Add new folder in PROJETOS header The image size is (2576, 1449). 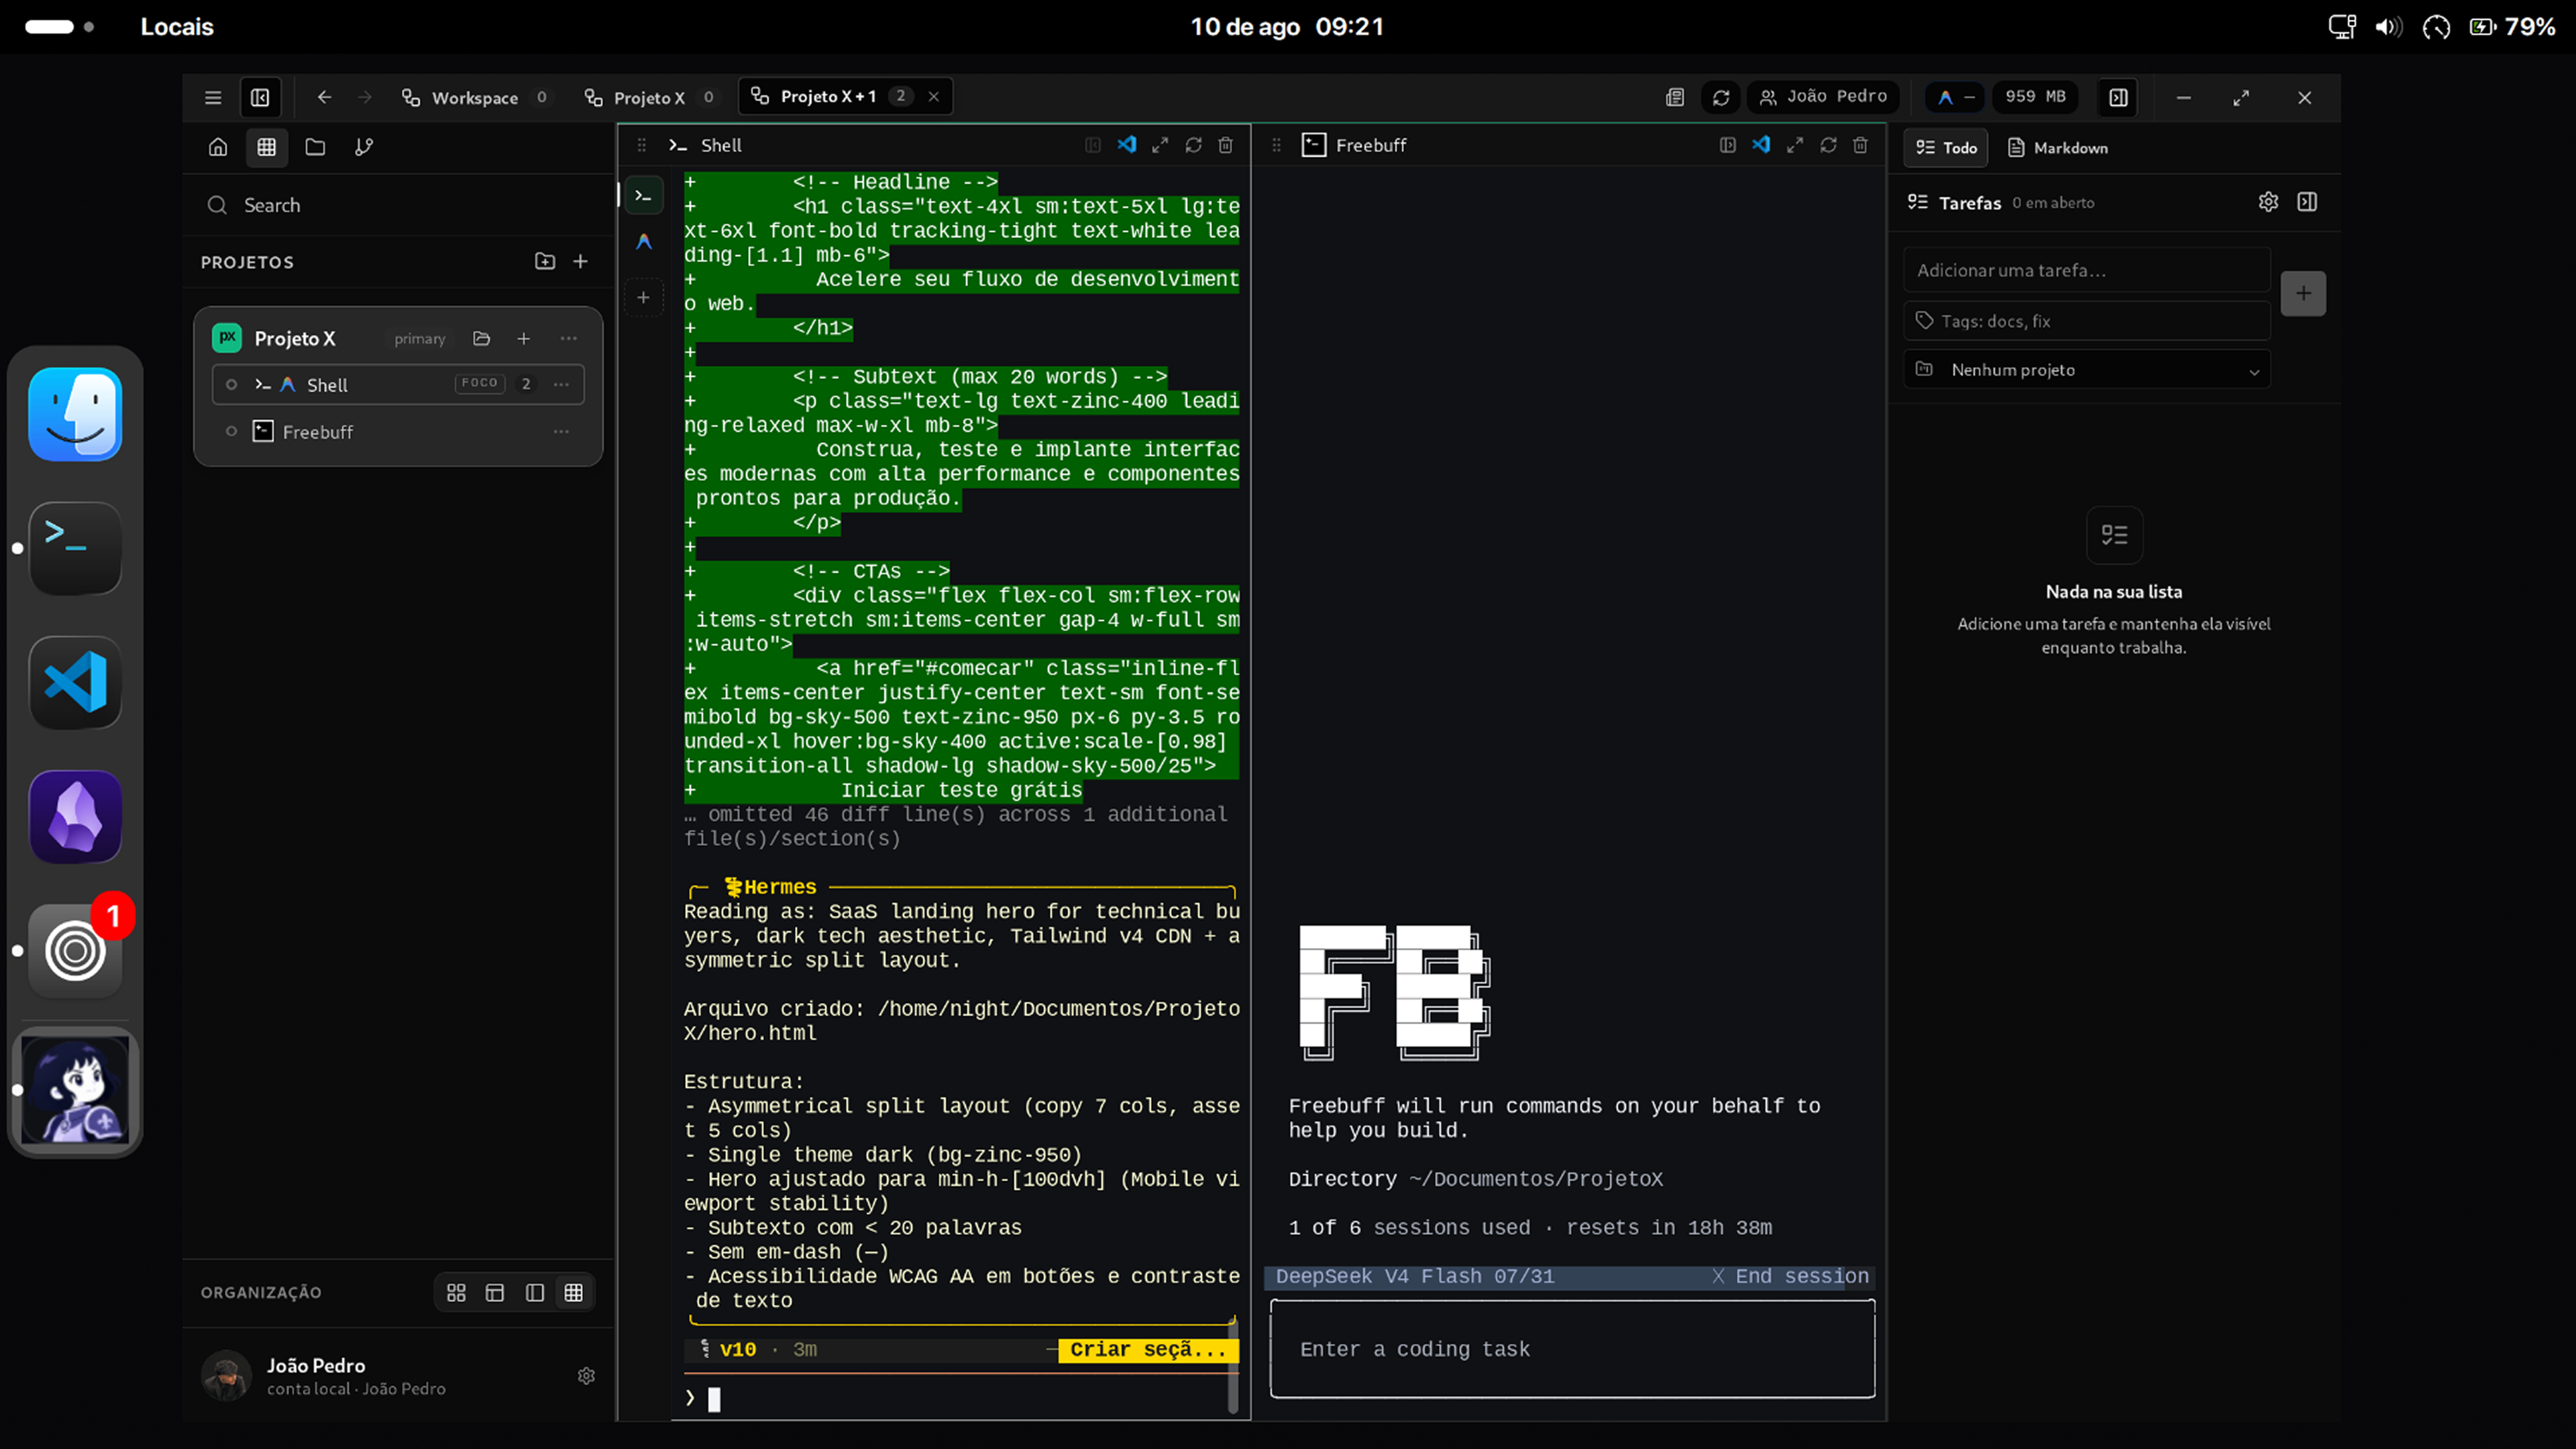[x=545, y=261]
